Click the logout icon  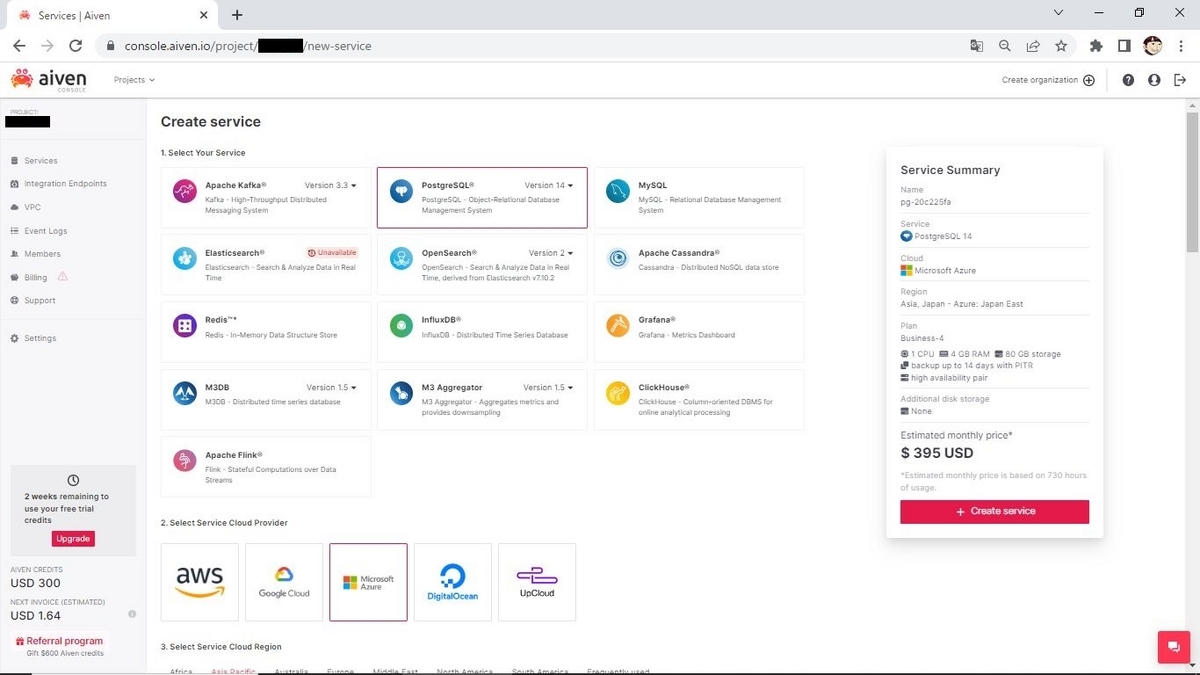coord(1180,80)
